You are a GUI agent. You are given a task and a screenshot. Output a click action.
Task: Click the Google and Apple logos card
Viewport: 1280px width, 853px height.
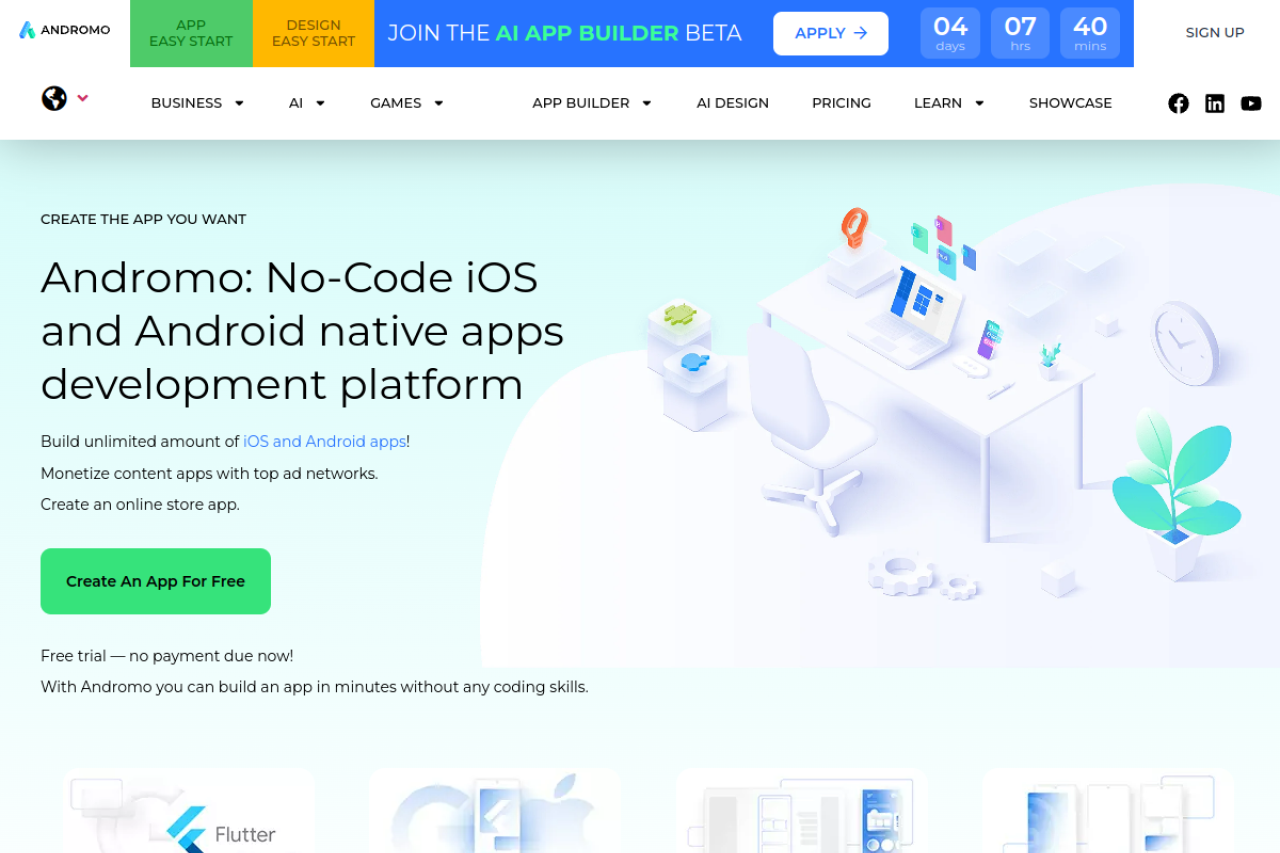(495, 810)
